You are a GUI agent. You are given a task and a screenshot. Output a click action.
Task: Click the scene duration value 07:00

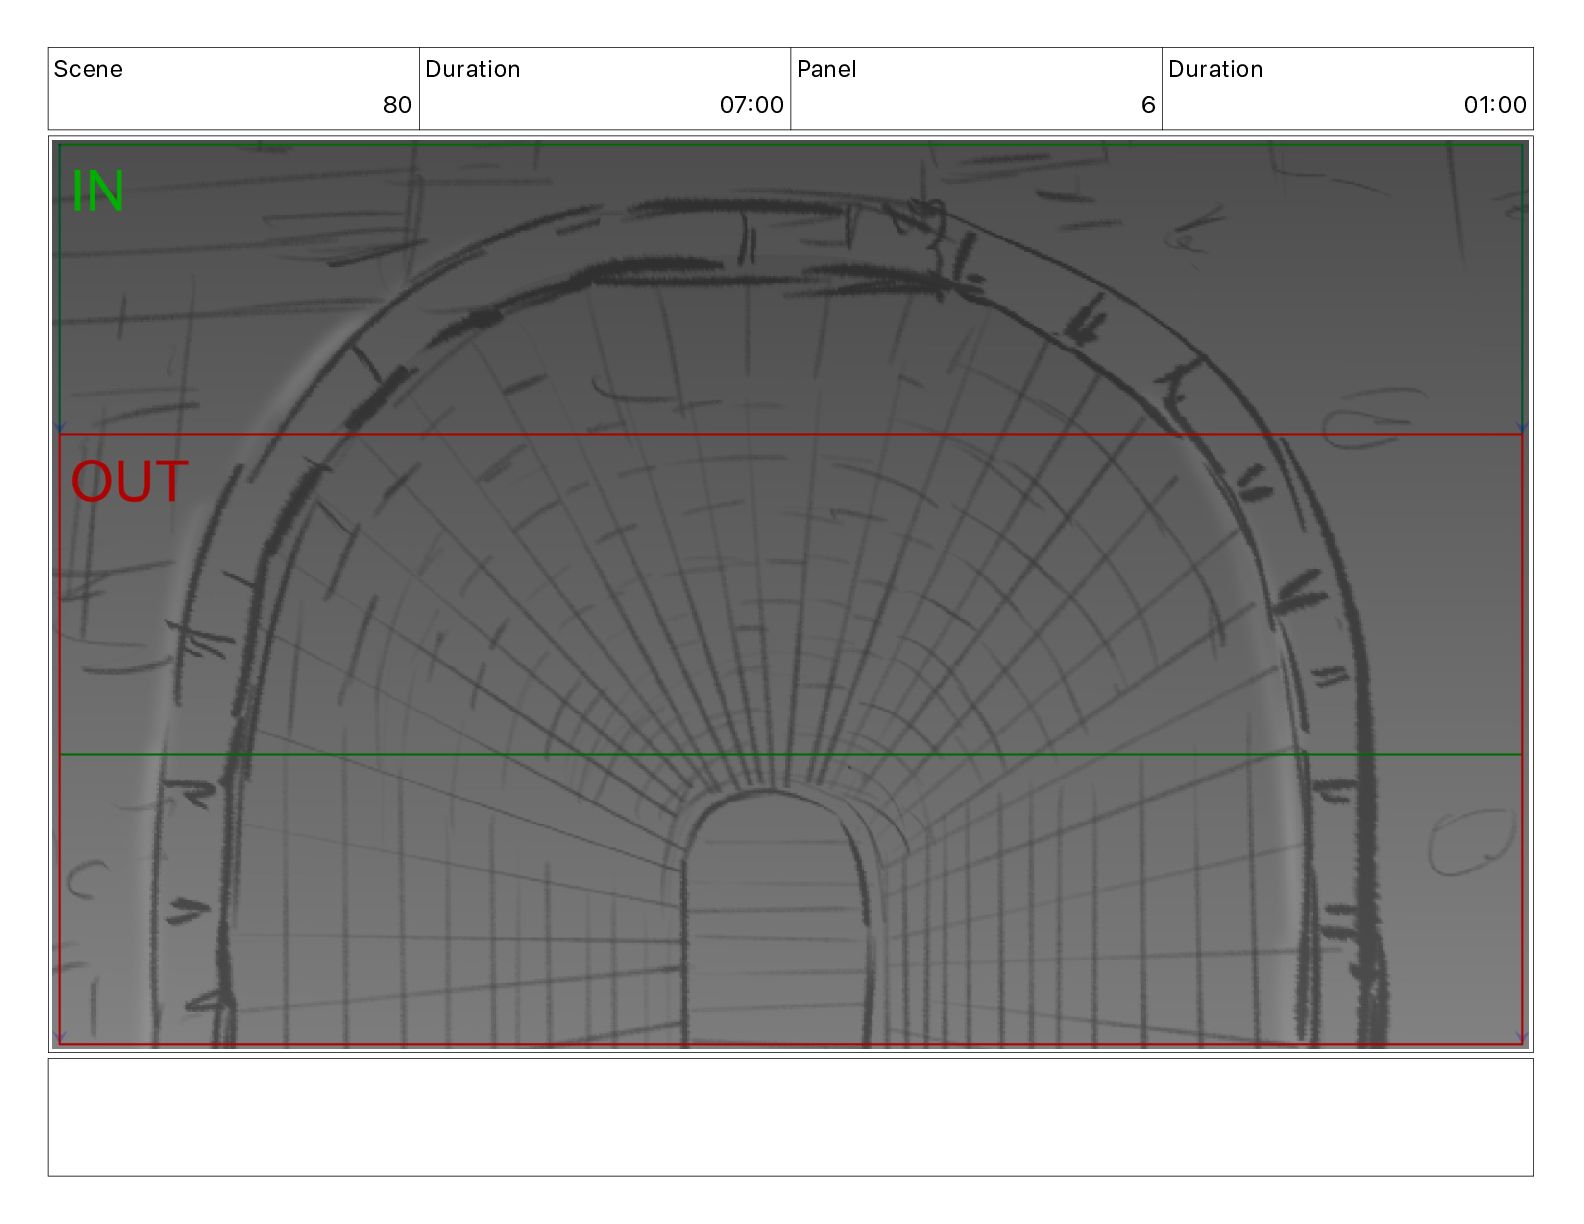(751, 105)
